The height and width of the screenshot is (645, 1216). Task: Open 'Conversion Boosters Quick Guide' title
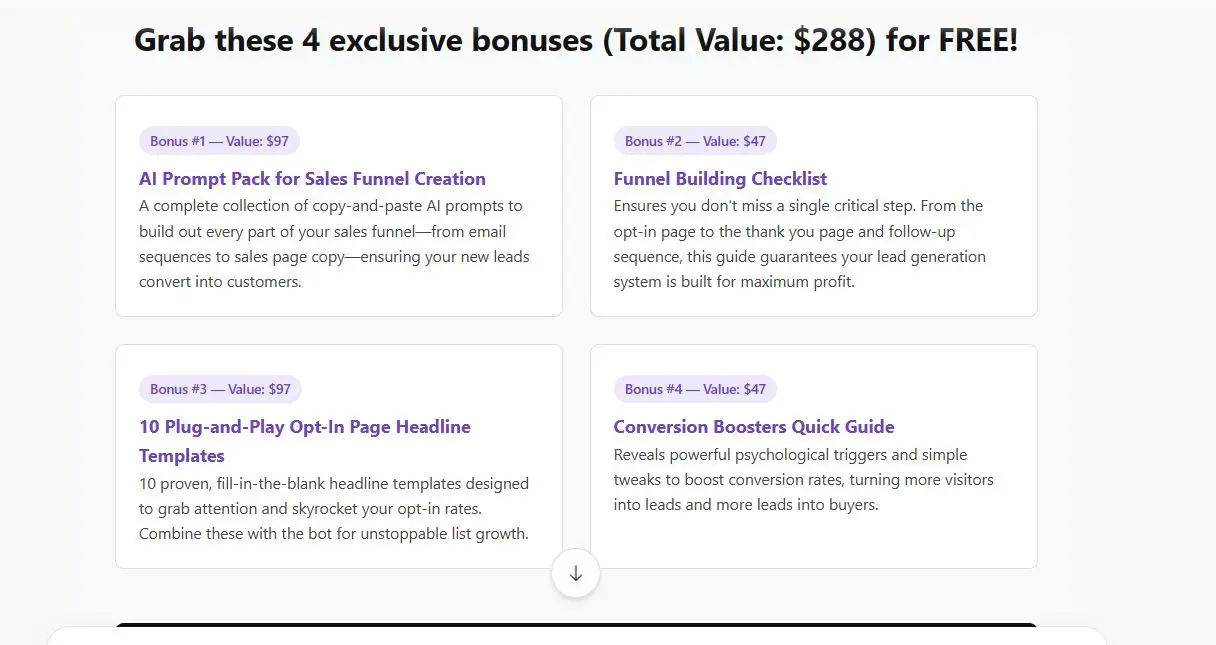(753, 427)
